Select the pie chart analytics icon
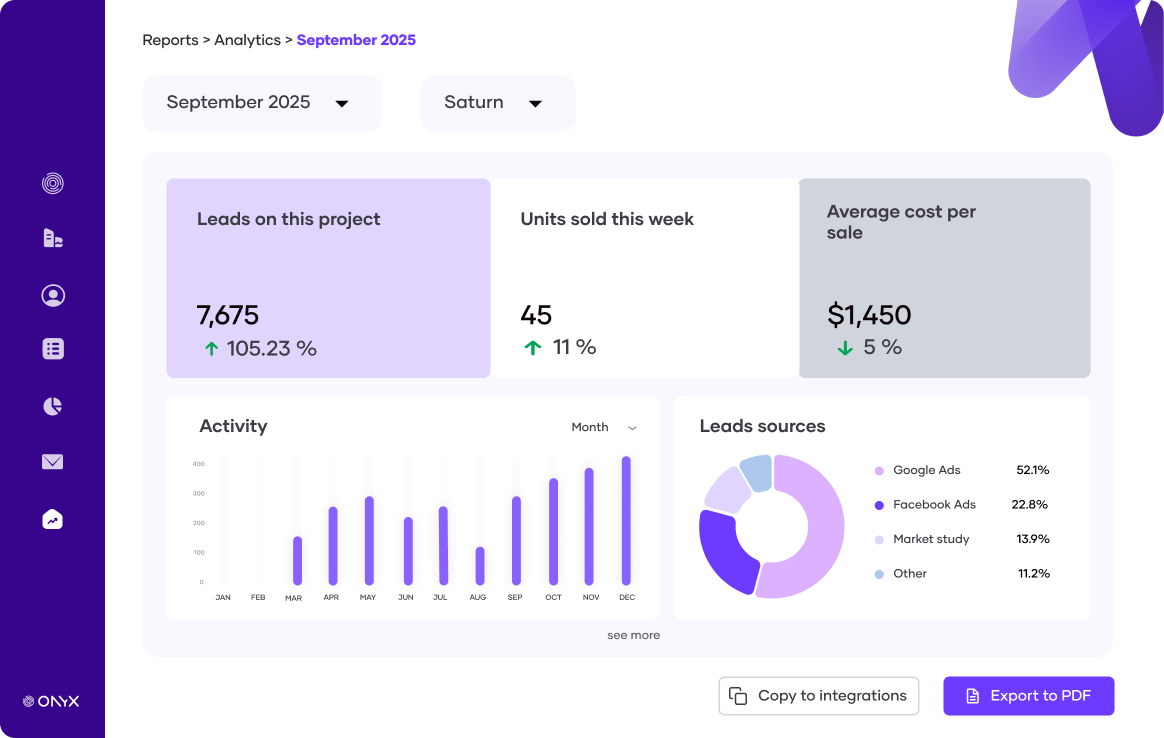Viewport: 1164px width, 738px height. pos(52,405)
